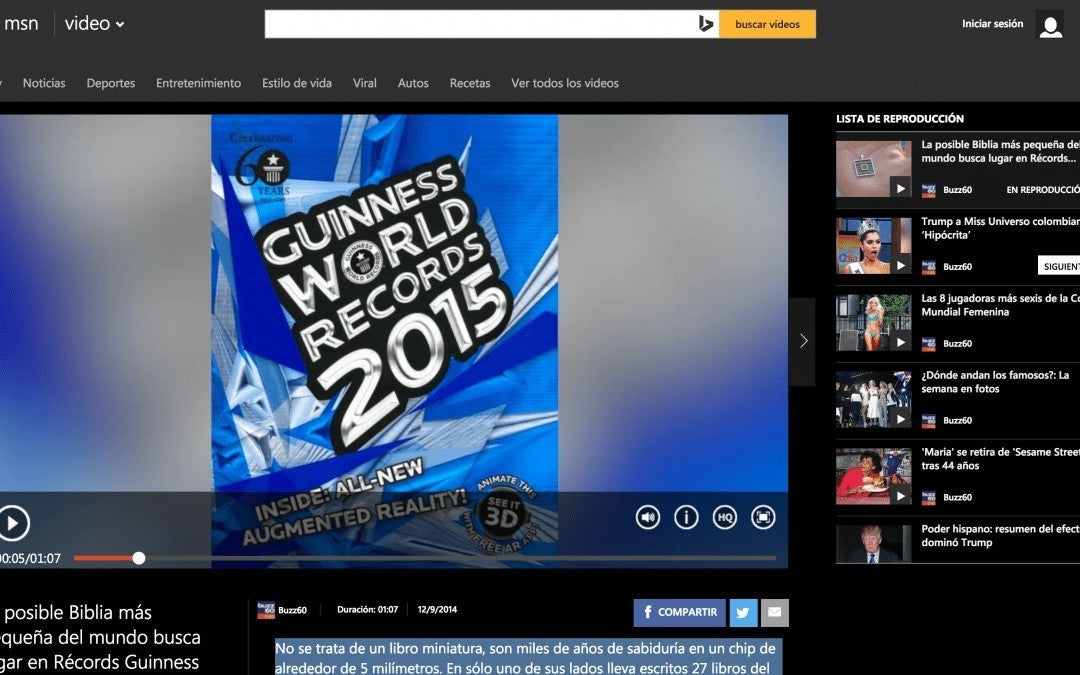Share the video on Twitter
Screen dimensions: 1080x675
[743, 612]
